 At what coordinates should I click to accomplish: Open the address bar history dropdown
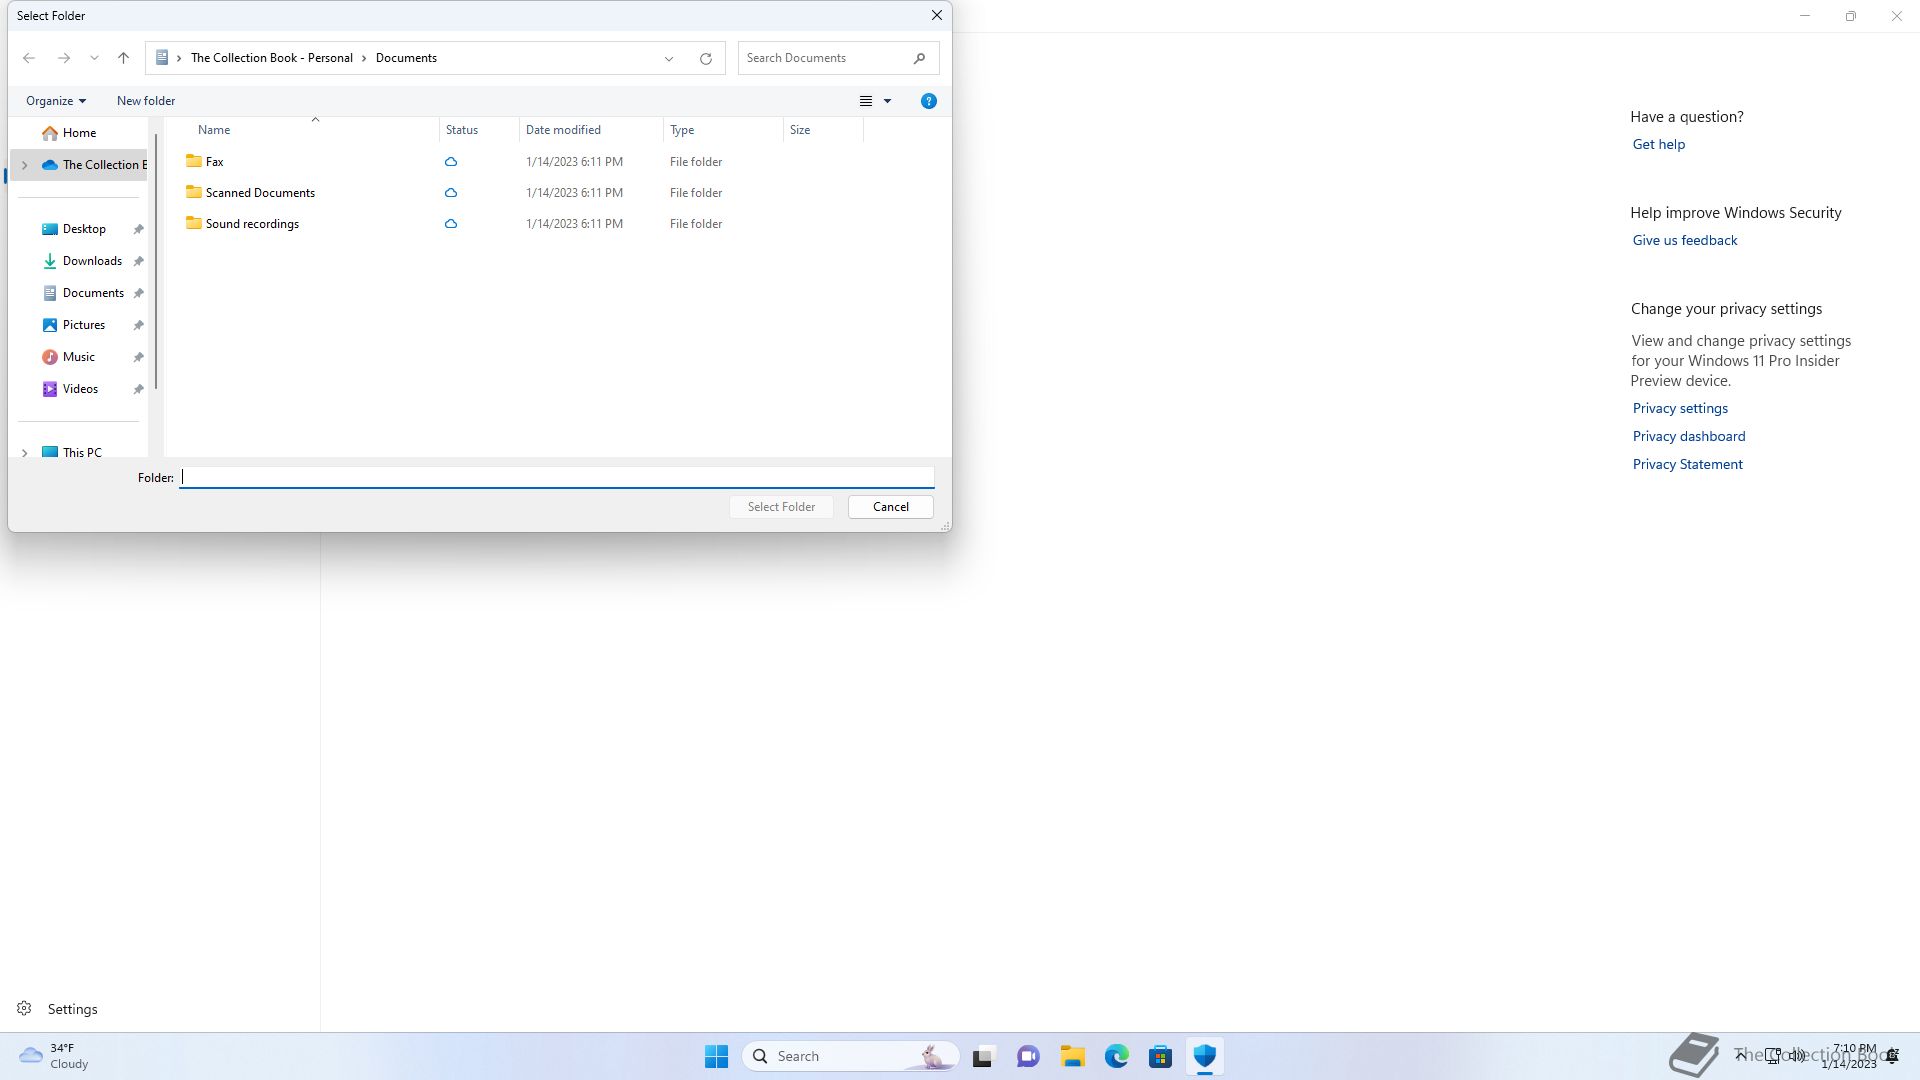[x=668, y=58]
